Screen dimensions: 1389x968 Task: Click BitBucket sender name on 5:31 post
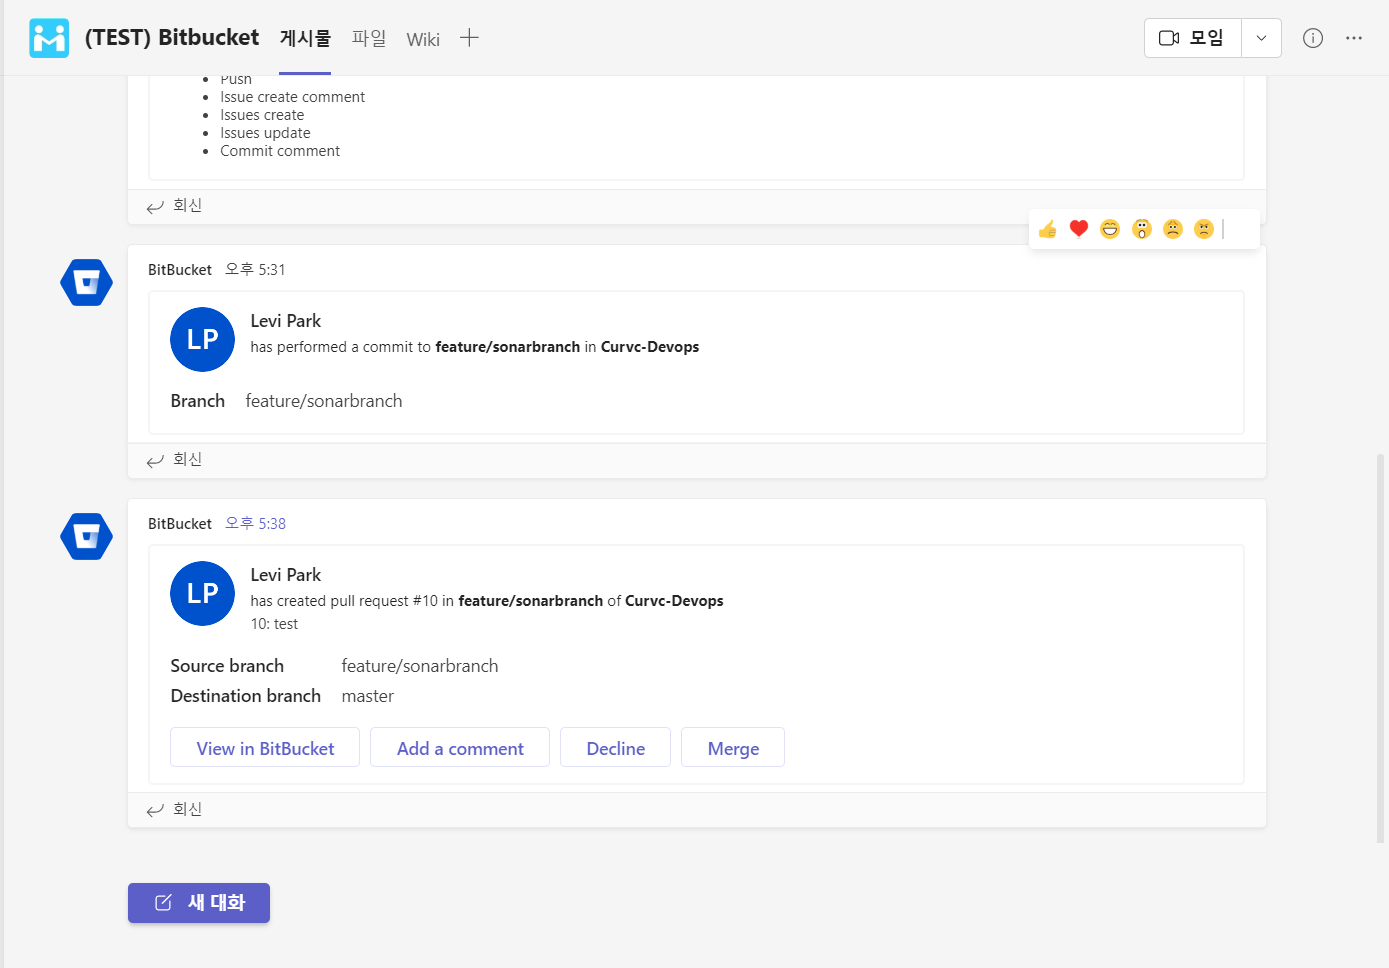[180, 270]
